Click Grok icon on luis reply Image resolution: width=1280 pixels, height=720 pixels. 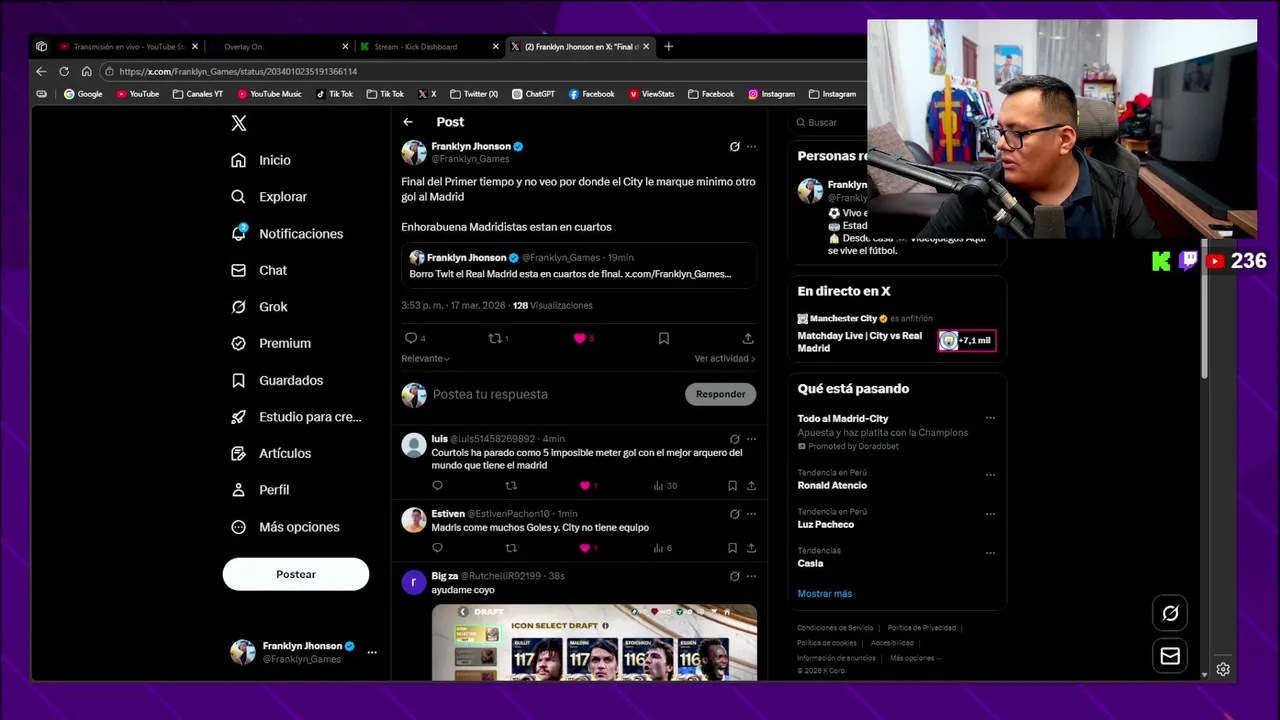[x=735, y=439]
